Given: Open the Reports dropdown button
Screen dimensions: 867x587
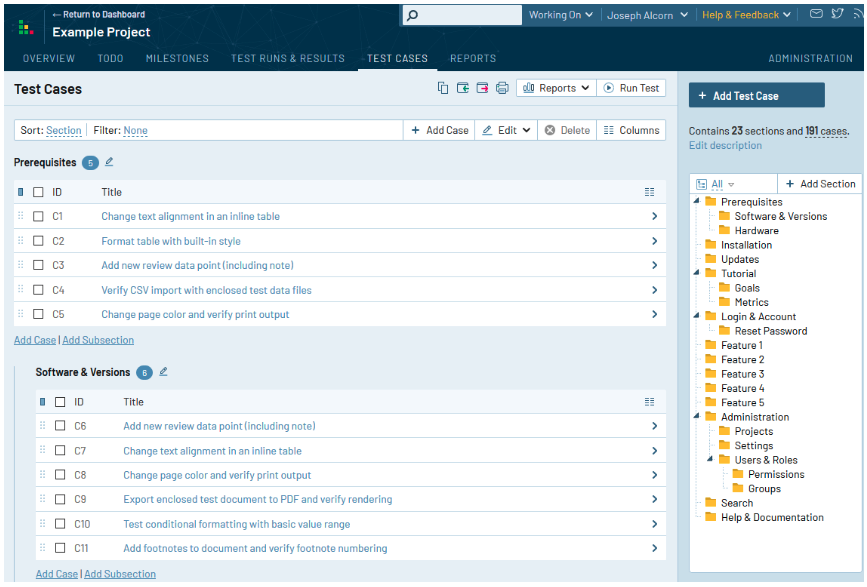Looking at the screenshot, I should tap(556, 88).
